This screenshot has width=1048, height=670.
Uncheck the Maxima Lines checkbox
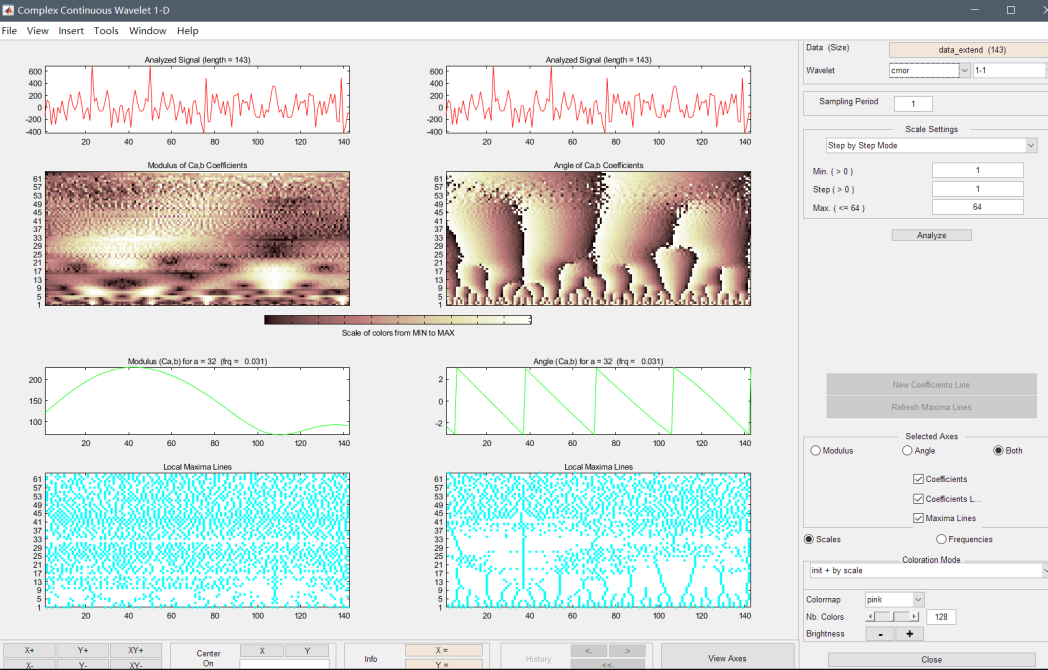(919, 518)
